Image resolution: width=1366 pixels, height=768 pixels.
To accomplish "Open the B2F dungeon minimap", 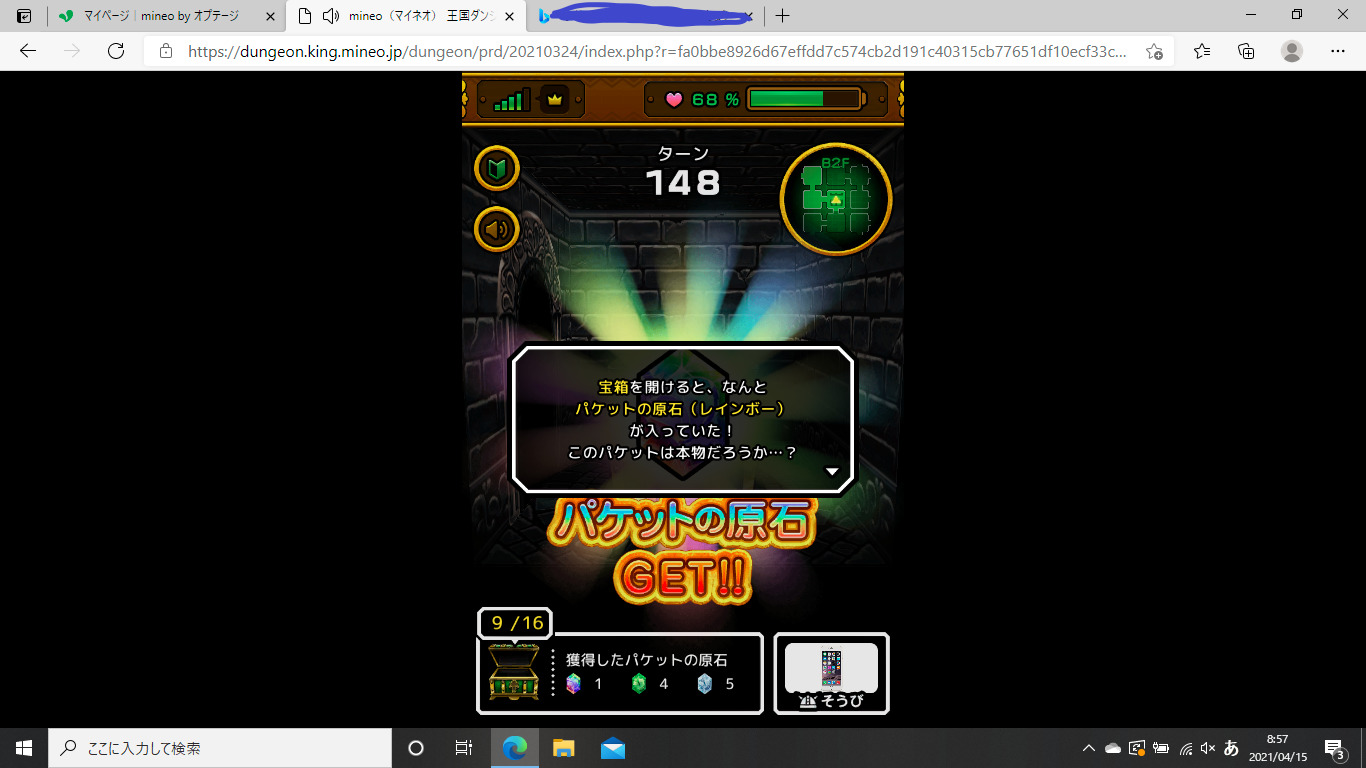I will pyautogui.click(x=836, y=199).
